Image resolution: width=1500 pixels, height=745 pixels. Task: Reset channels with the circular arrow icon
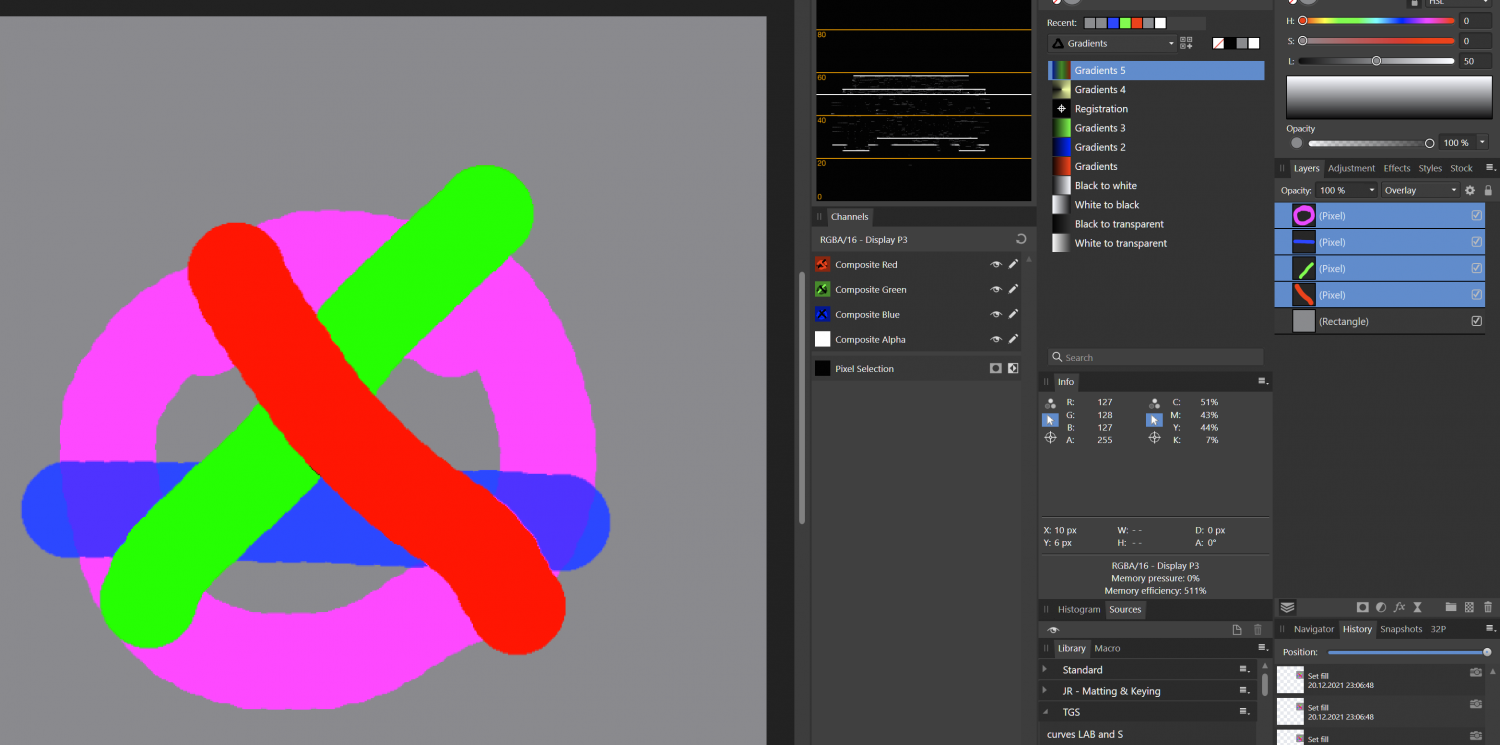pos(1020,240)
